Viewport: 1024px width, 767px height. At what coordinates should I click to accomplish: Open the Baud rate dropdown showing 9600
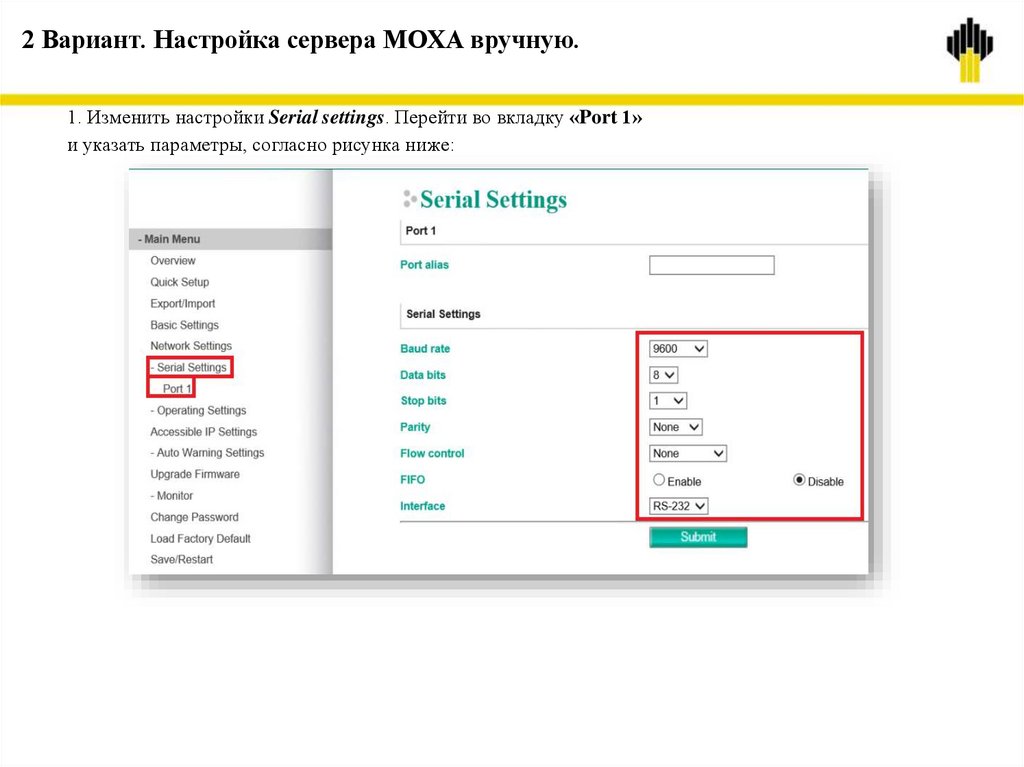click(x=676, y=348)
